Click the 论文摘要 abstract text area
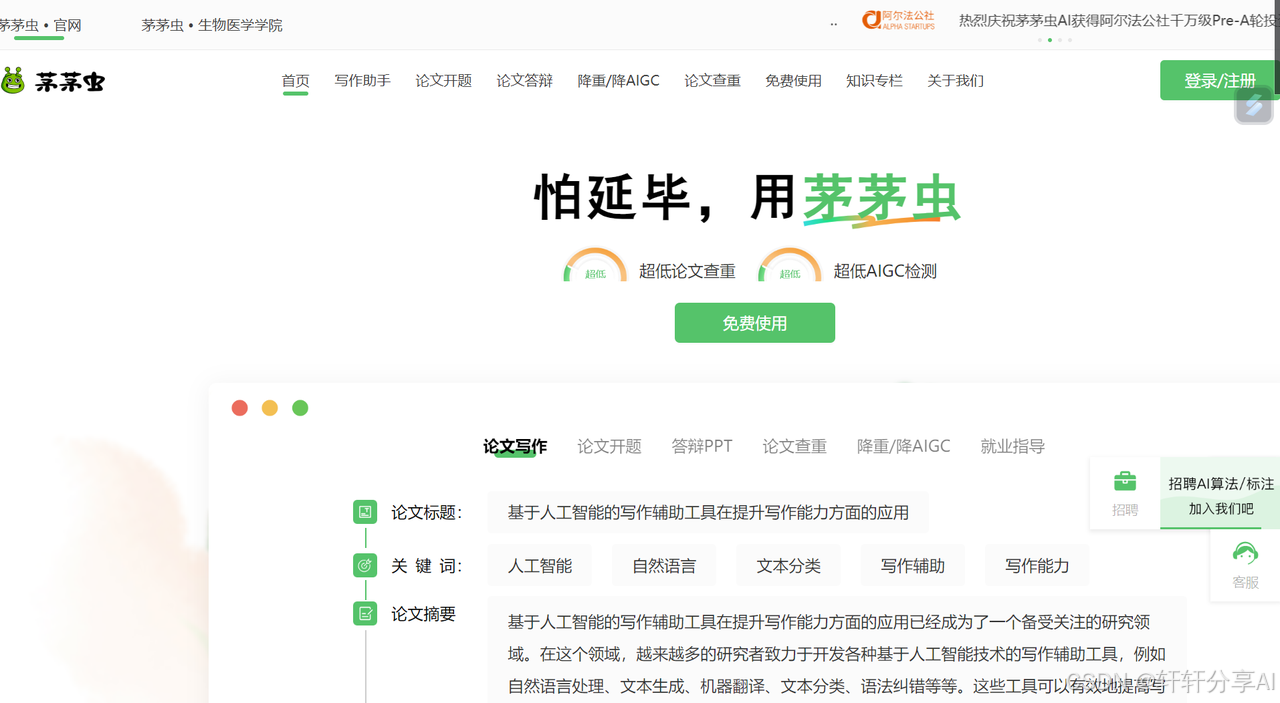Screen dimensions: 1280x703 837,650
